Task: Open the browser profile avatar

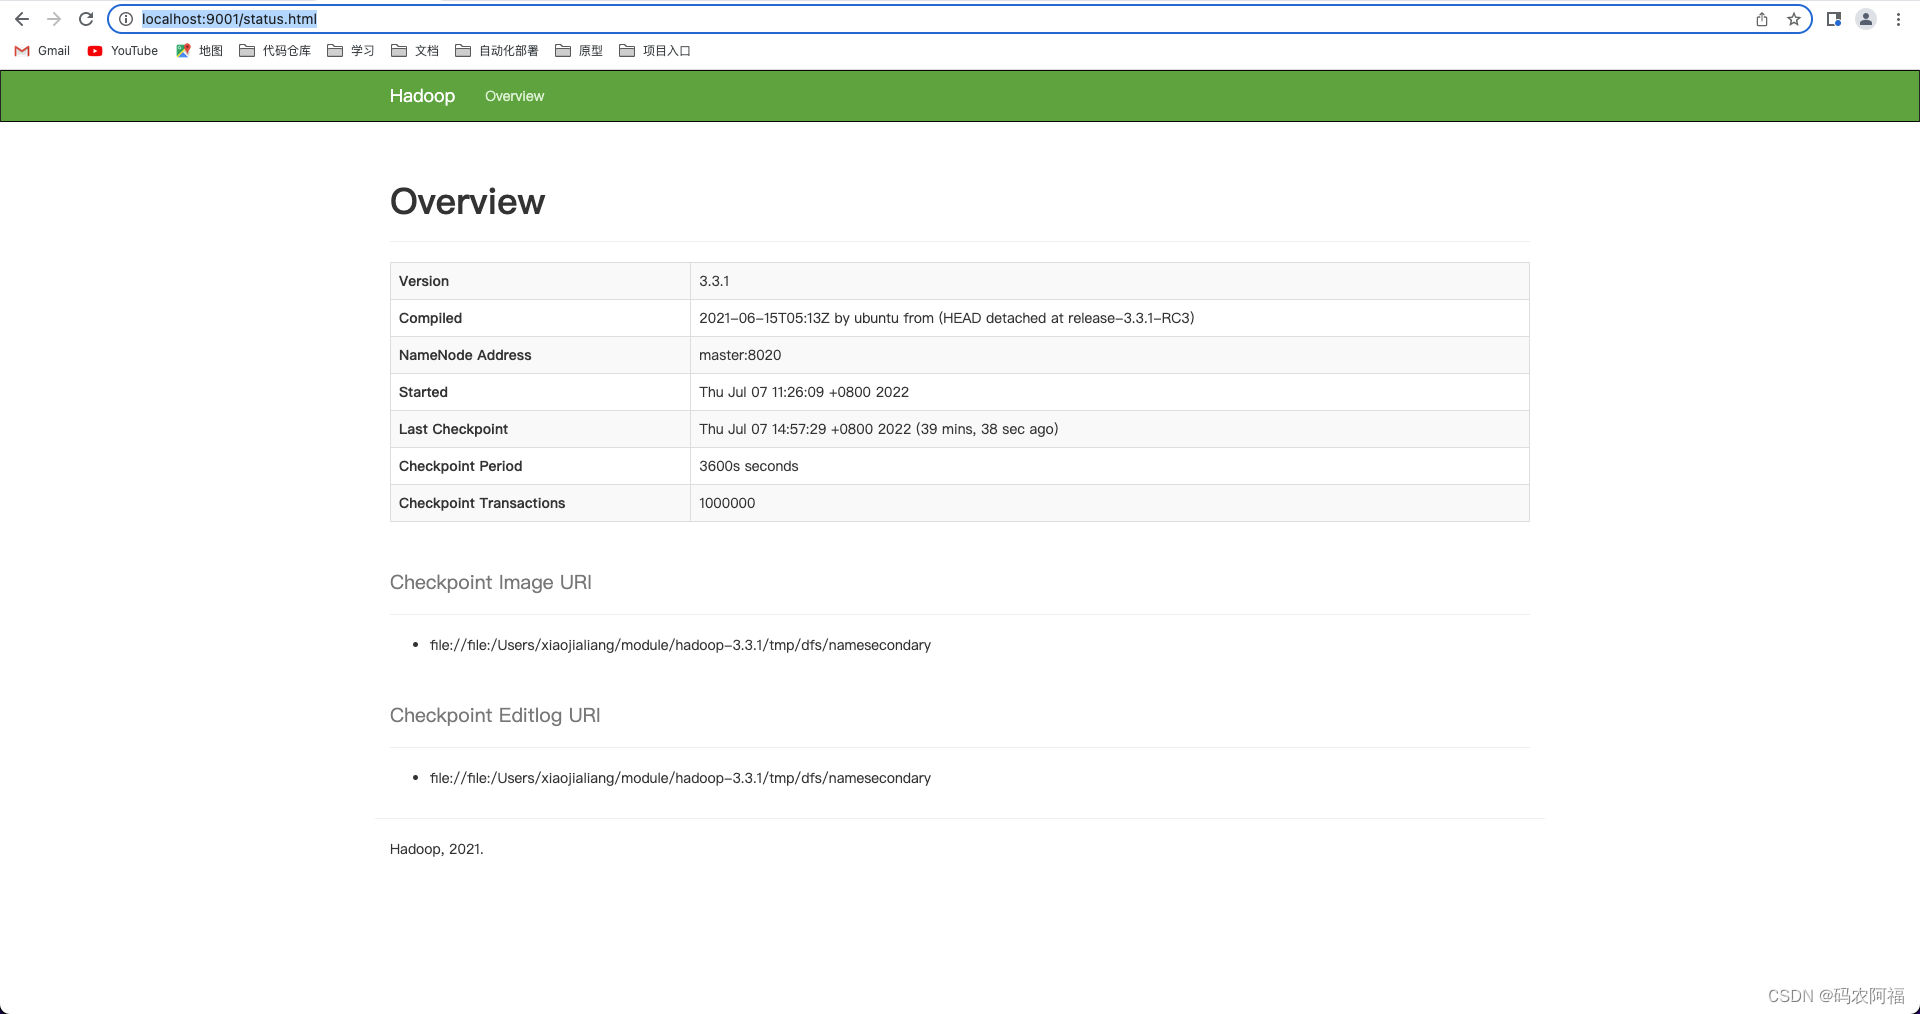Action: point(1866,19)
